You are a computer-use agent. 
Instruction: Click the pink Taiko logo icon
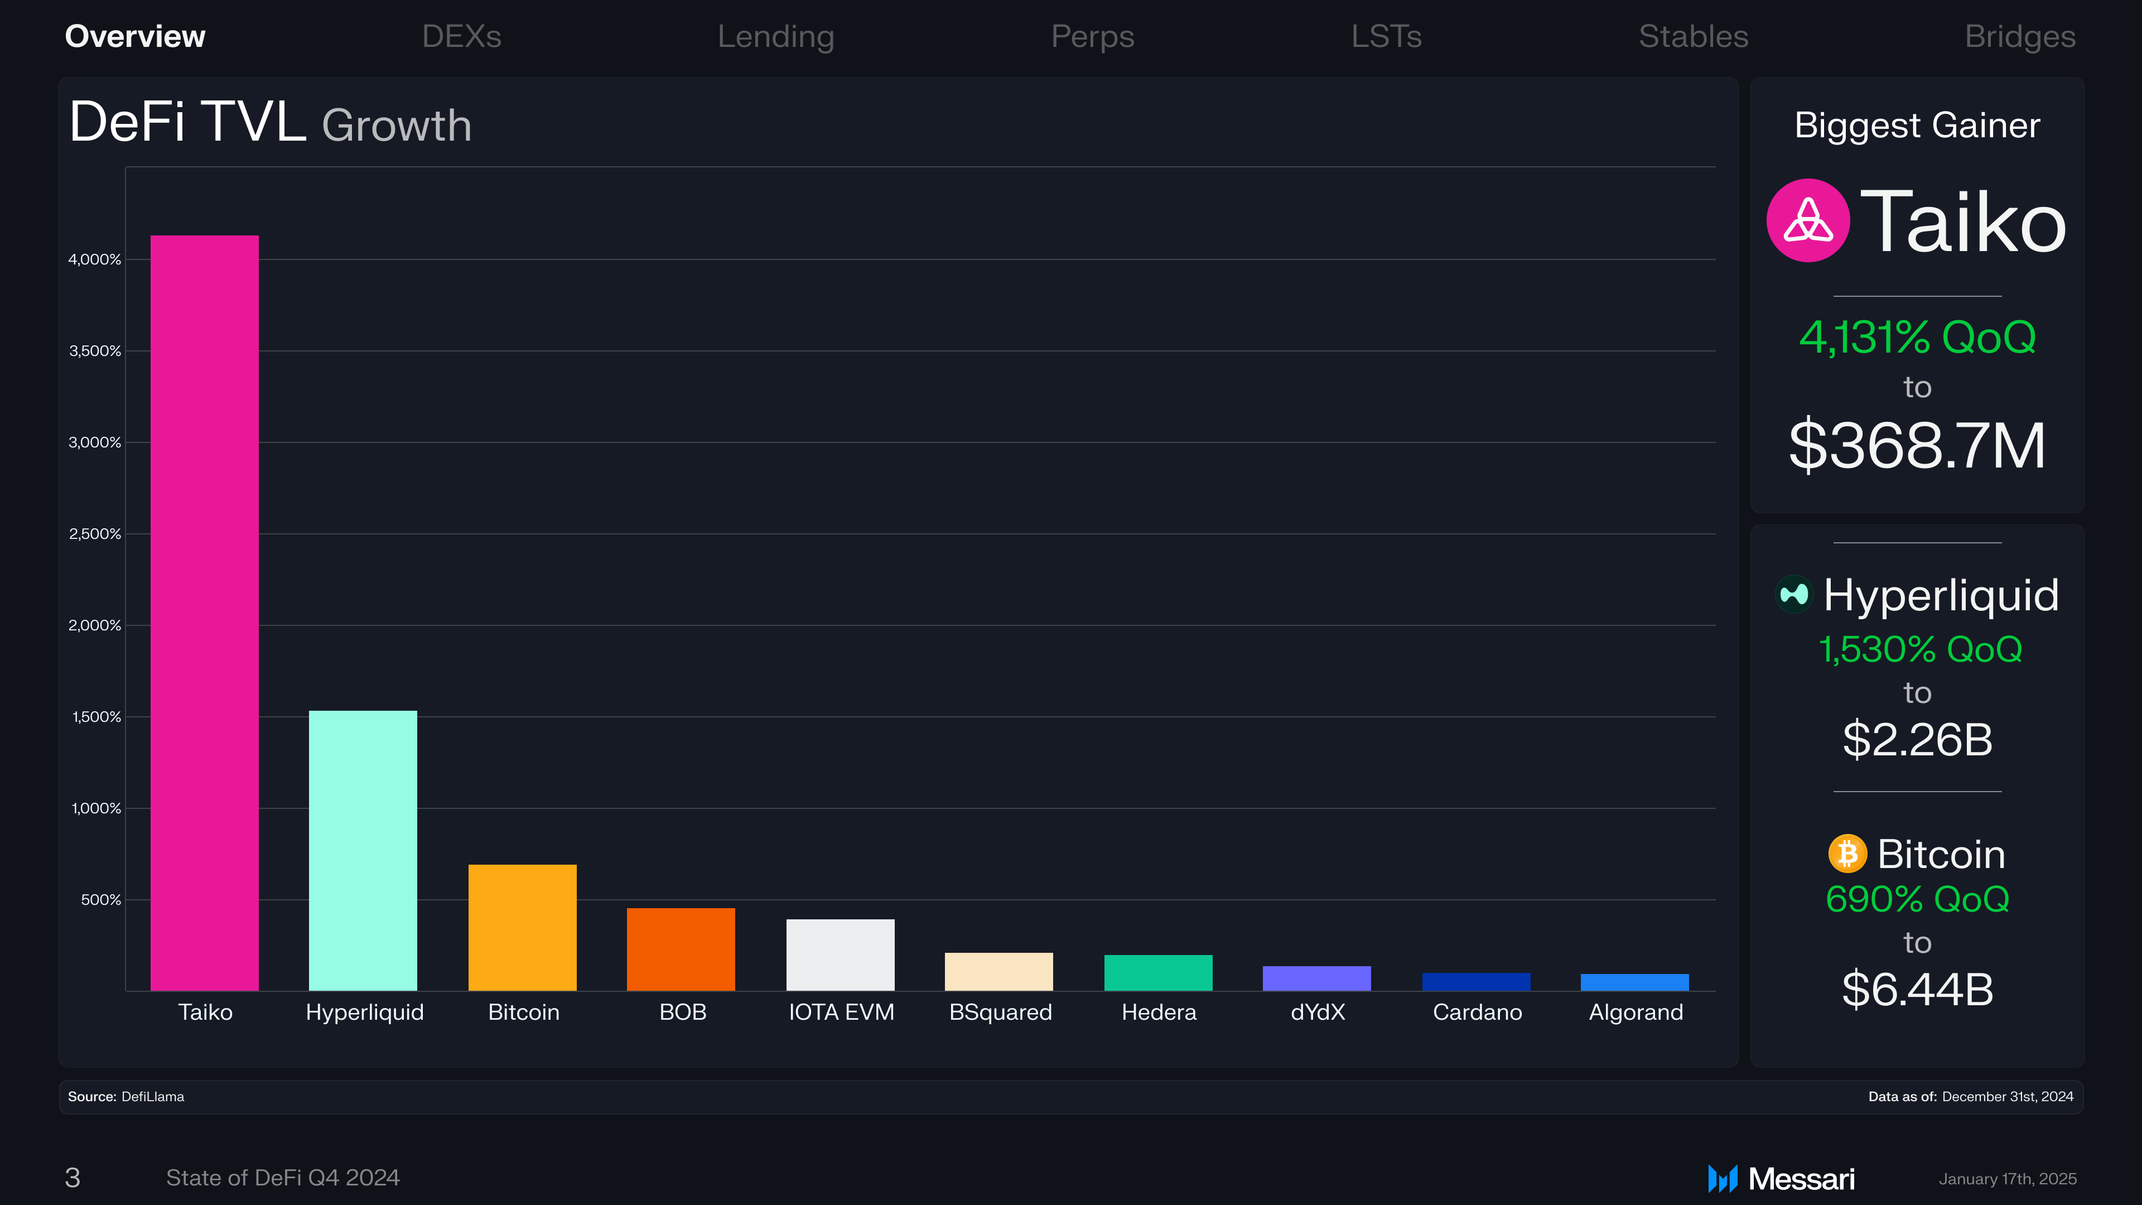1808,220
